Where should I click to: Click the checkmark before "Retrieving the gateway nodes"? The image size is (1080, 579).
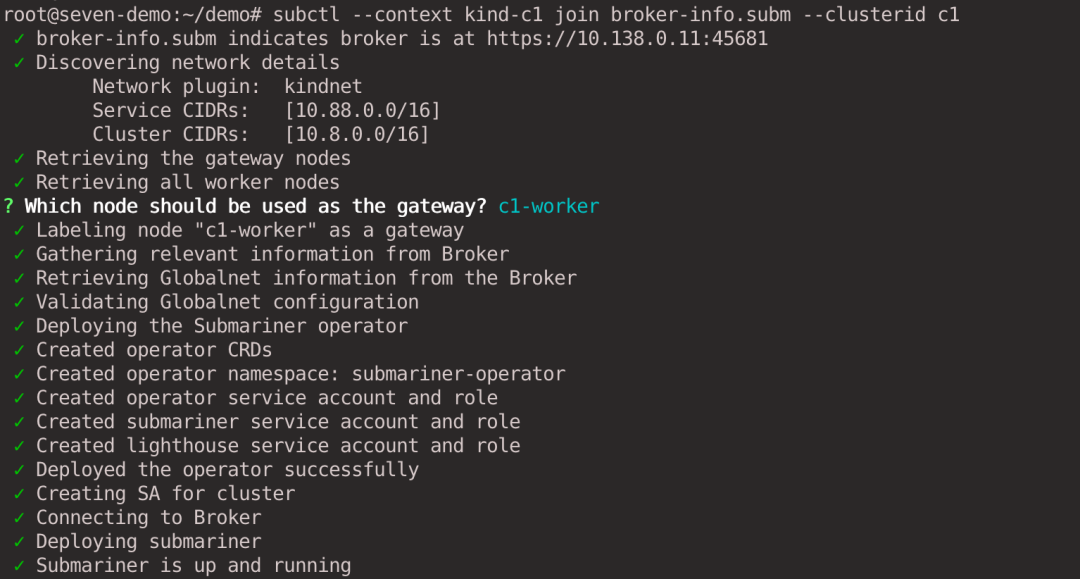click(19, 158)
